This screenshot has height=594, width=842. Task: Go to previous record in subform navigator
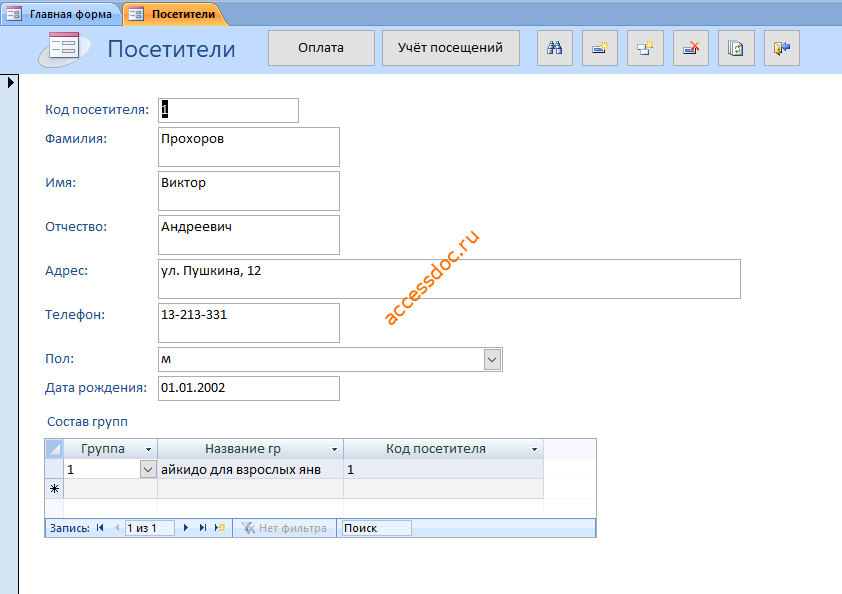[x=117, y=528]
